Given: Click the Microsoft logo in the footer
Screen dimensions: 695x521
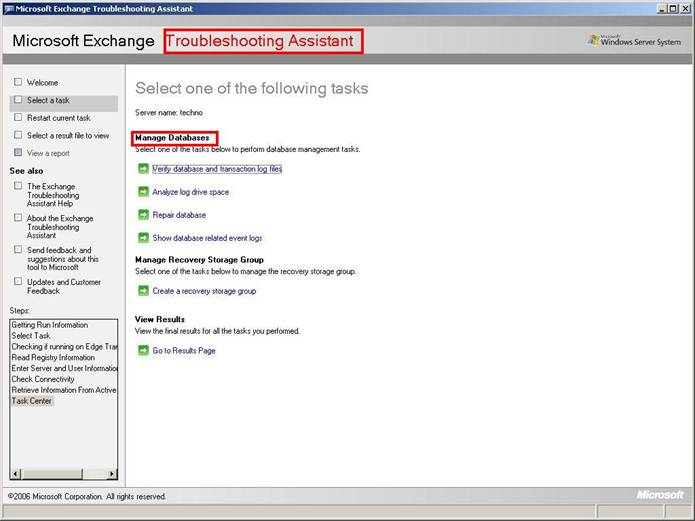Looking at the screenshot, I should 660,495.
